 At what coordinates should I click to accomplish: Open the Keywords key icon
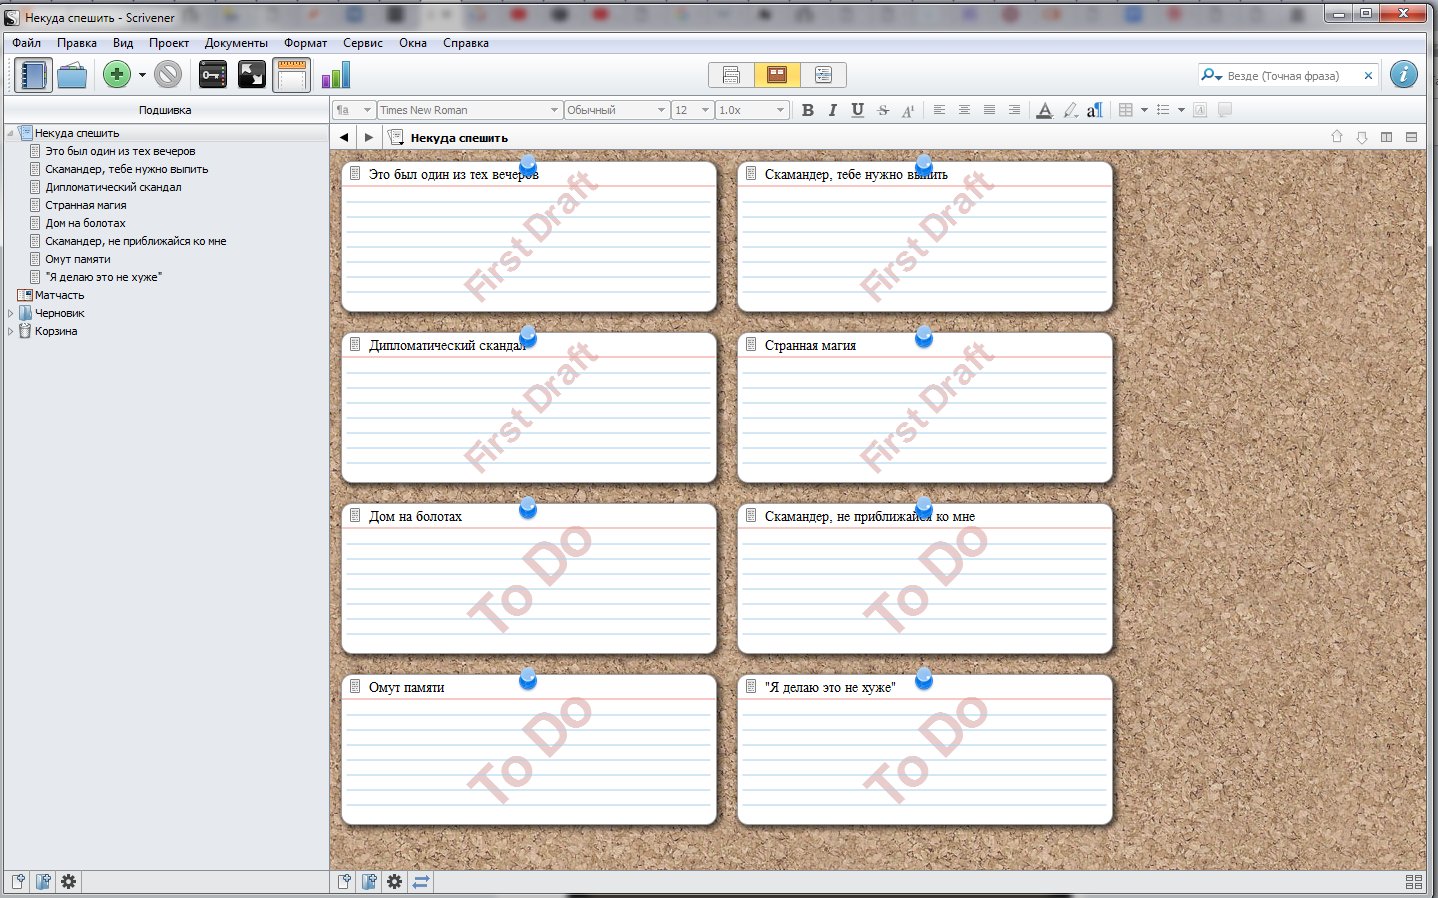(x=213, y=75)
